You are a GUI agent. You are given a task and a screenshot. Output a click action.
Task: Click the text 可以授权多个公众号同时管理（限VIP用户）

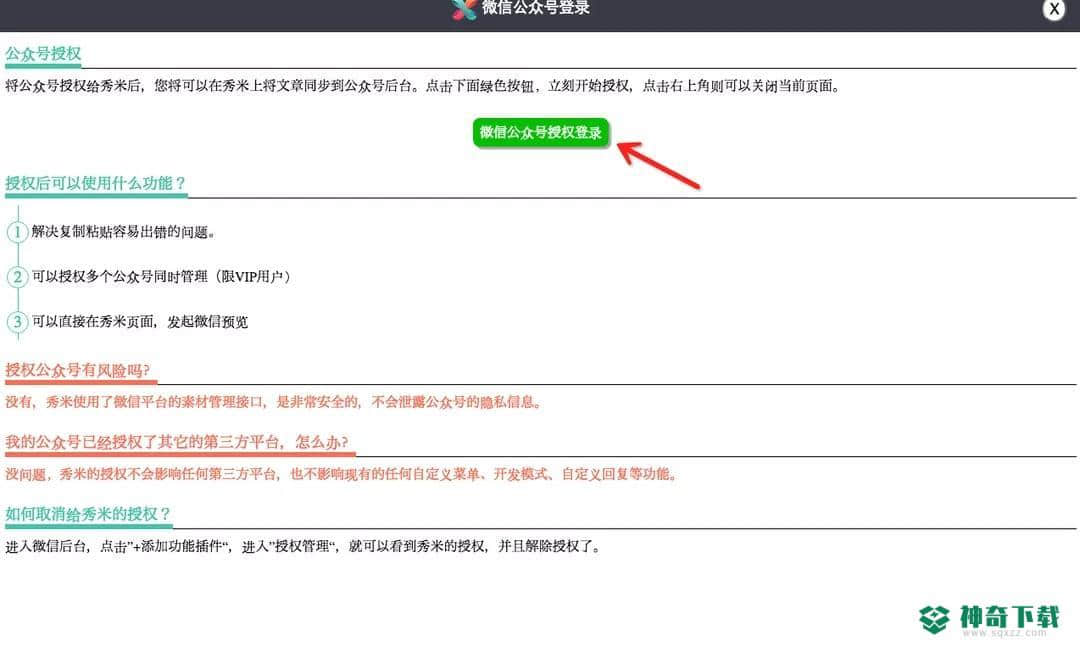tap(161, 277)
